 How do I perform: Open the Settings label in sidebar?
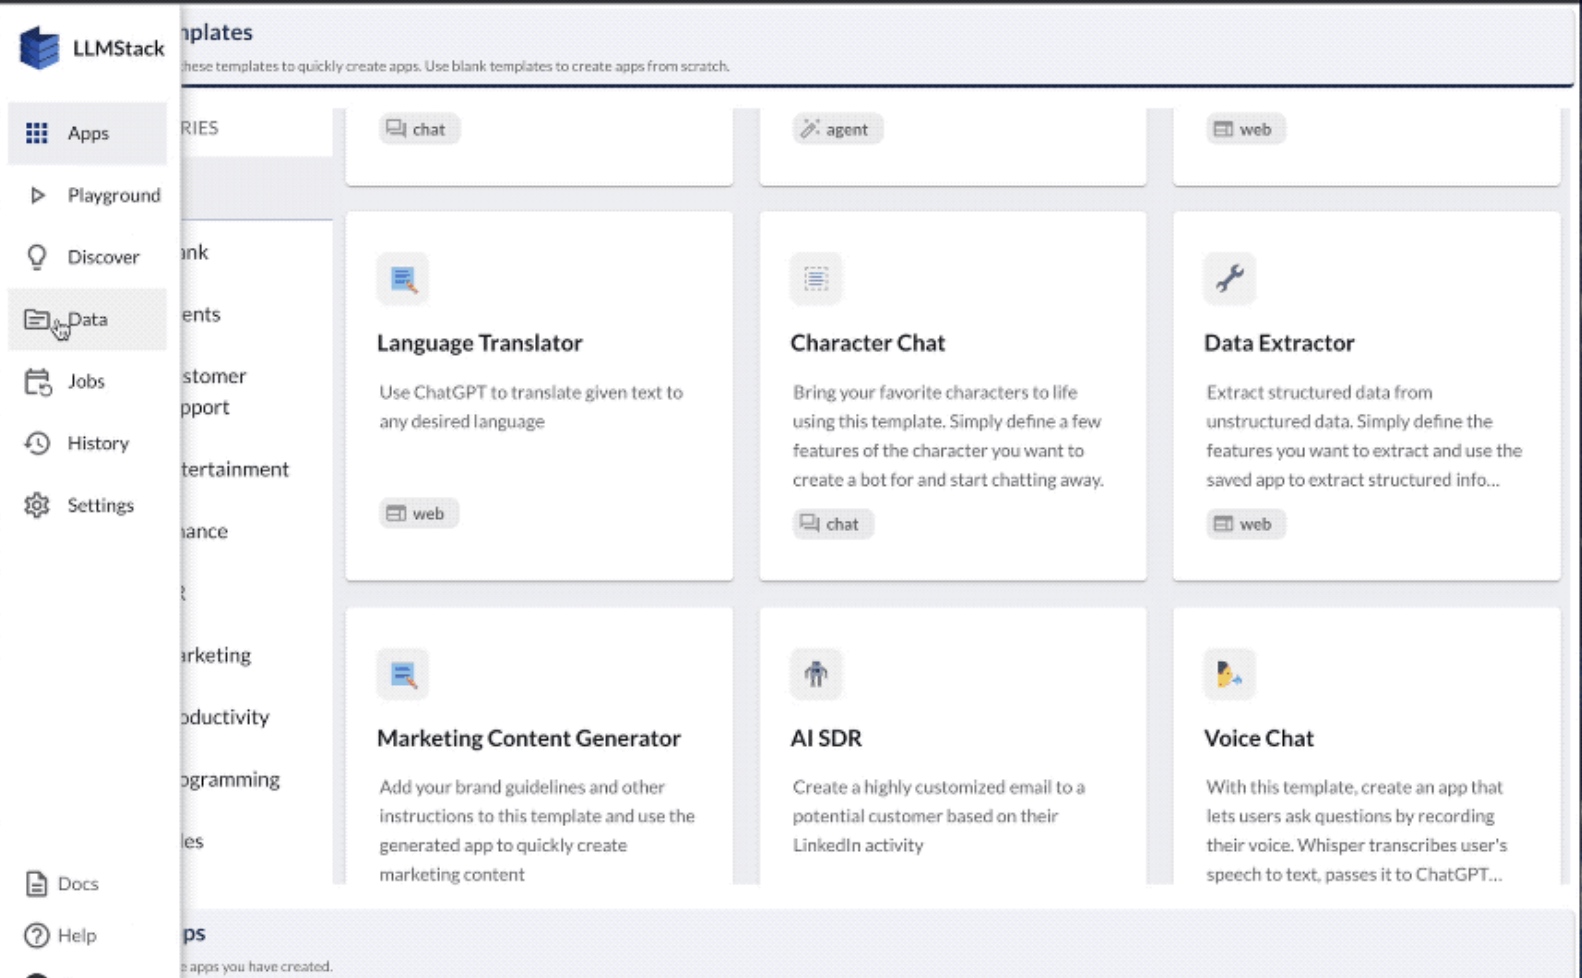(100, 505)
